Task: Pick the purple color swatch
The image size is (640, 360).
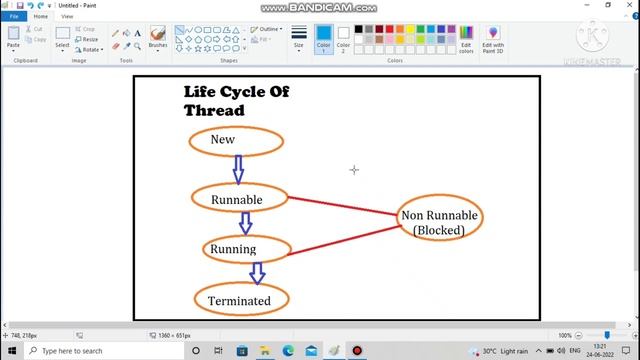Action: click(x=451, y=29)
